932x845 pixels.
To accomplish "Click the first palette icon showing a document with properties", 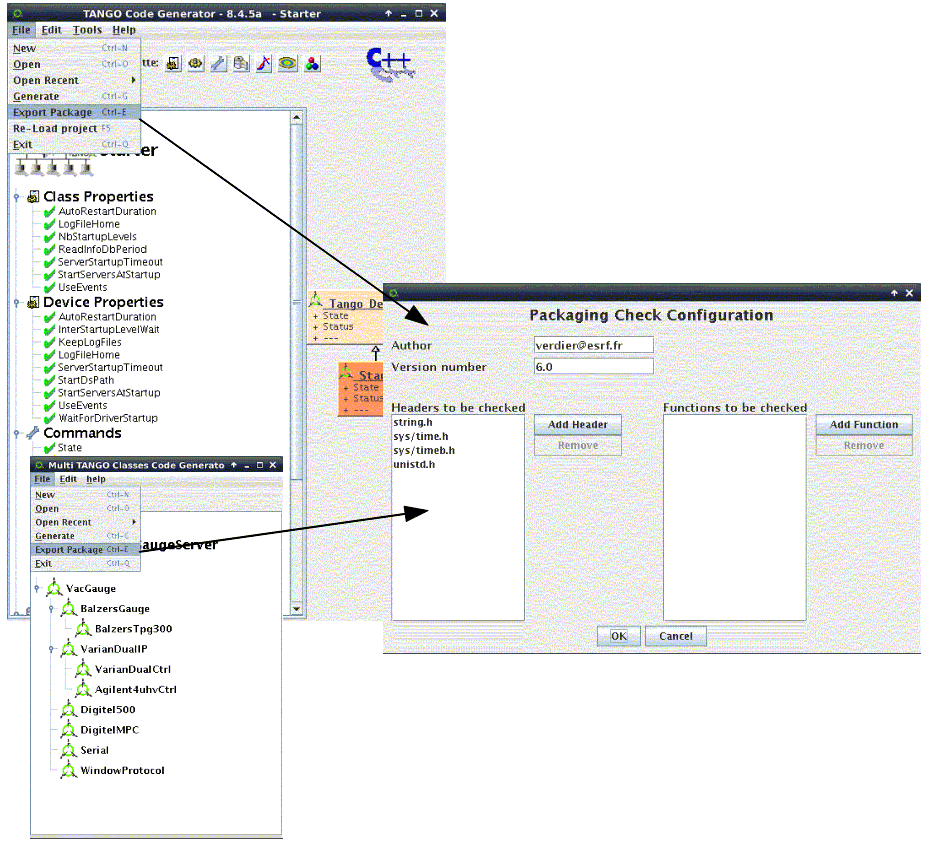I will pyautogui.click(x=173, y=64).
